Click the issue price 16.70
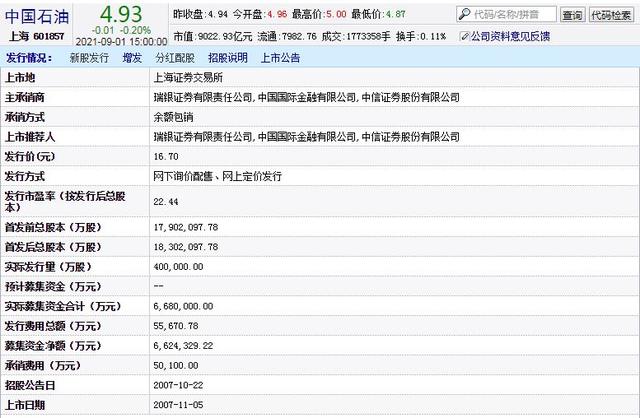The image size is (640, 418). (166, 156)
